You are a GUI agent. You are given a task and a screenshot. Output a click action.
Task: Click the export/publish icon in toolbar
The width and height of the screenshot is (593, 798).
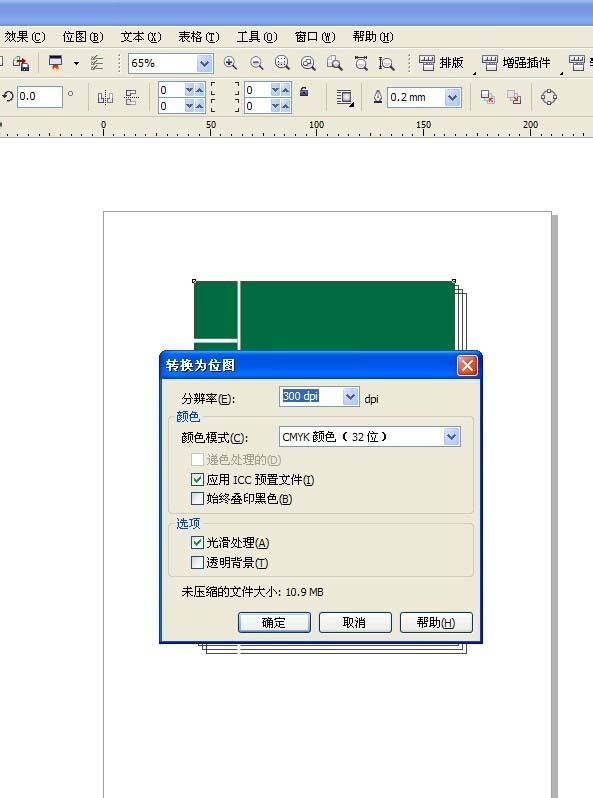[21, 63]
